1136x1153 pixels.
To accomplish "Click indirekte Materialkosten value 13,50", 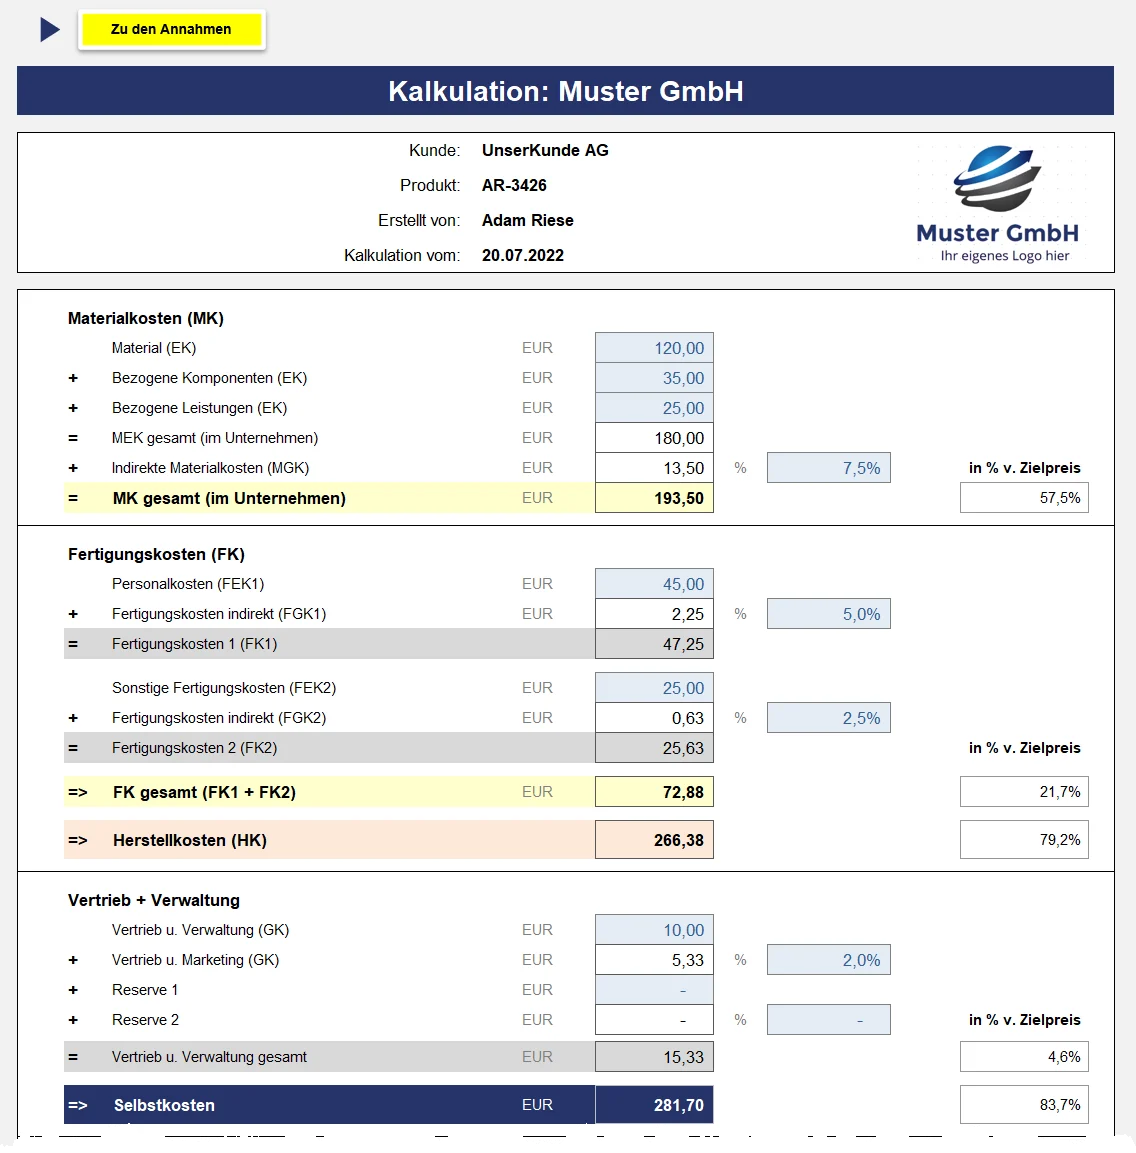I will point(654,468).
